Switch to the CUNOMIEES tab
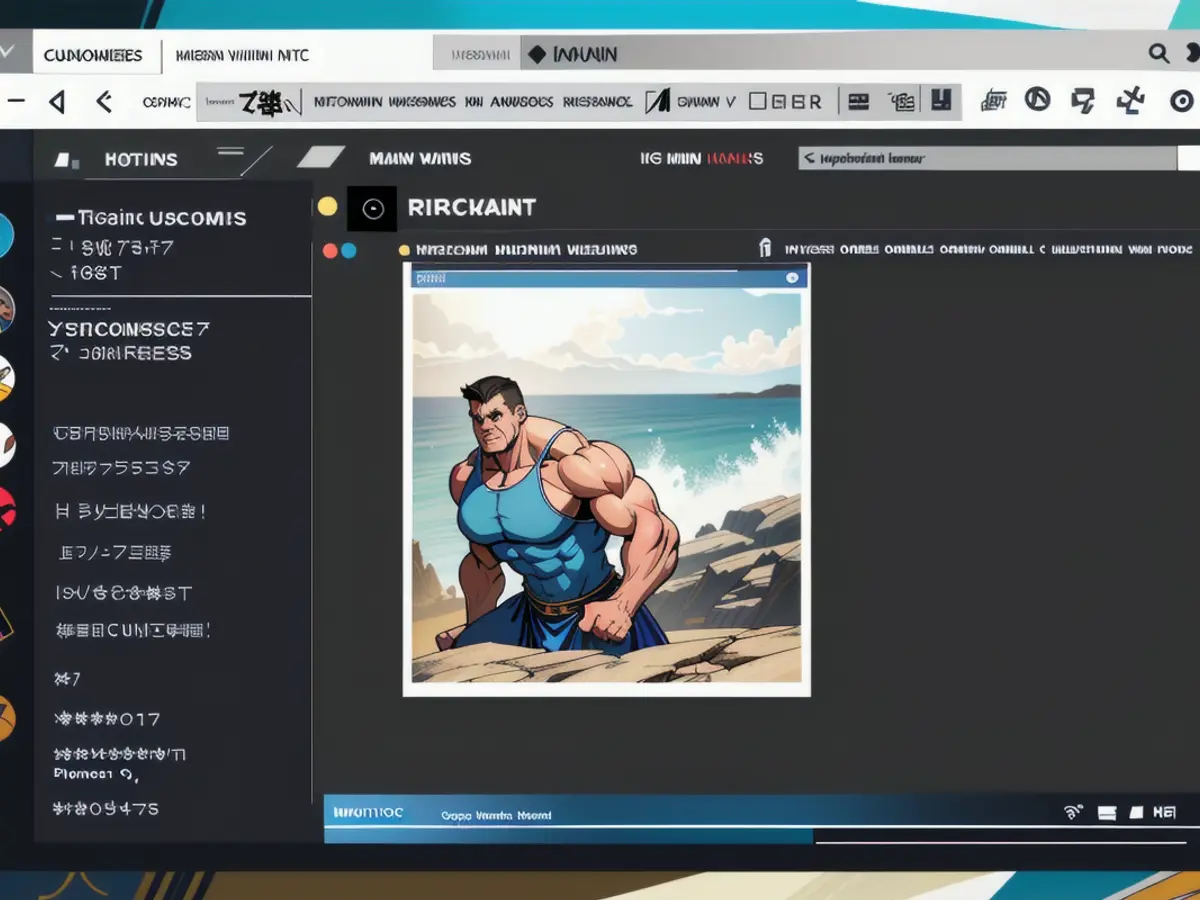 (x=93, y=55)
